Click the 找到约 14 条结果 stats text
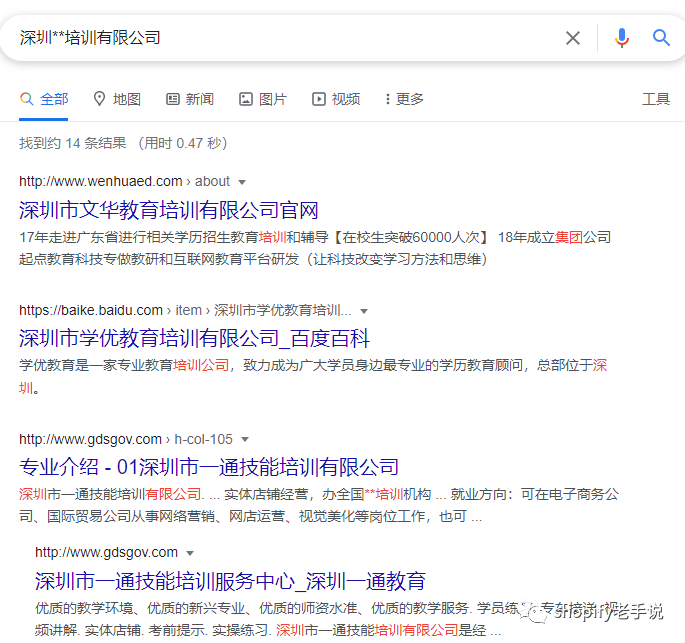Viewport: 685px width, 643px height. pyautogui.click(x=123, y=143)
